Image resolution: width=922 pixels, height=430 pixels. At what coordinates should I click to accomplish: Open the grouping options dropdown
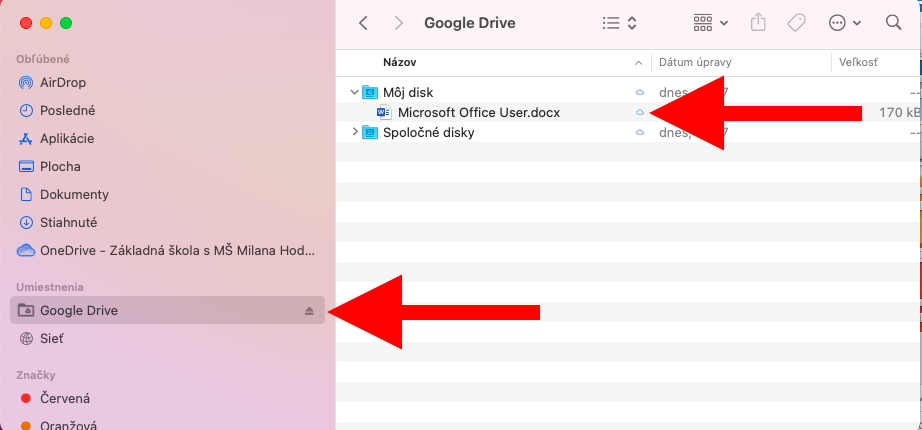(710, 22)
